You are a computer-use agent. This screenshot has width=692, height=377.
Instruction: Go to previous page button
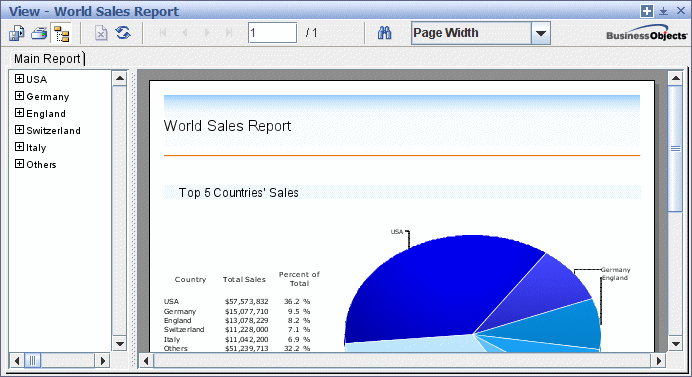[185, 33]
